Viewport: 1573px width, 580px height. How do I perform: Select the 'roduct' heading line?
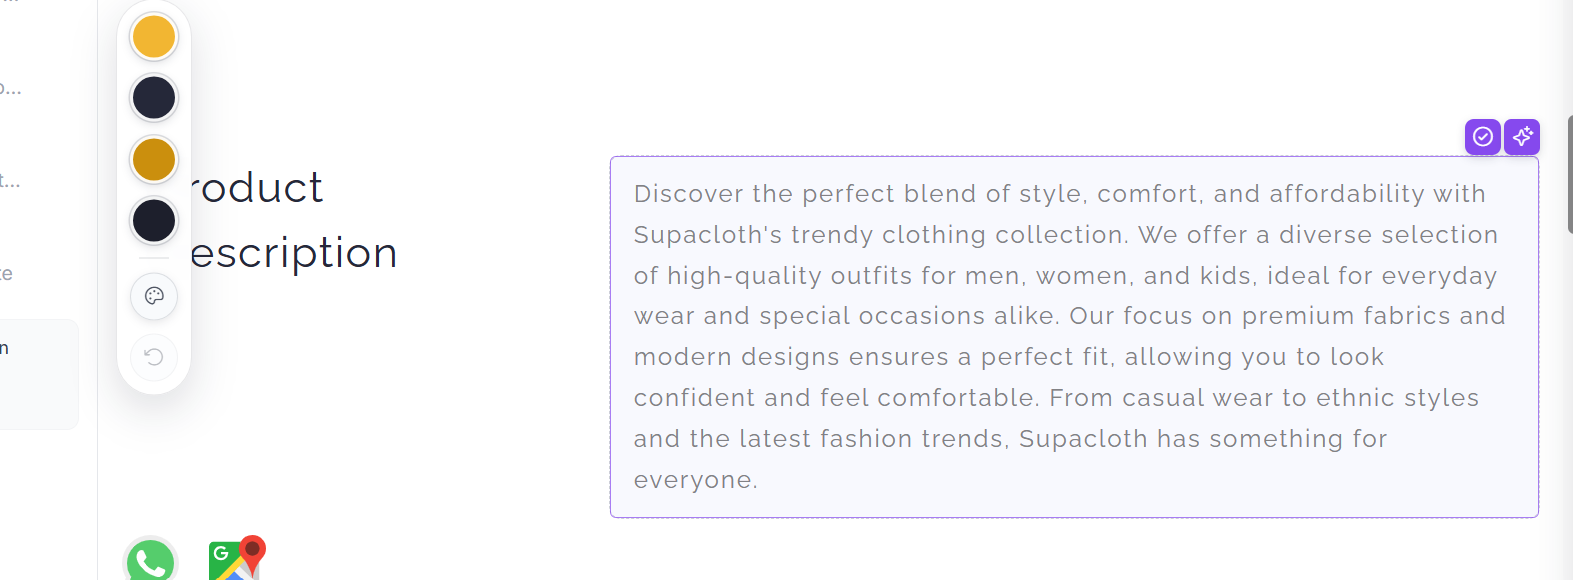(257, 188)
